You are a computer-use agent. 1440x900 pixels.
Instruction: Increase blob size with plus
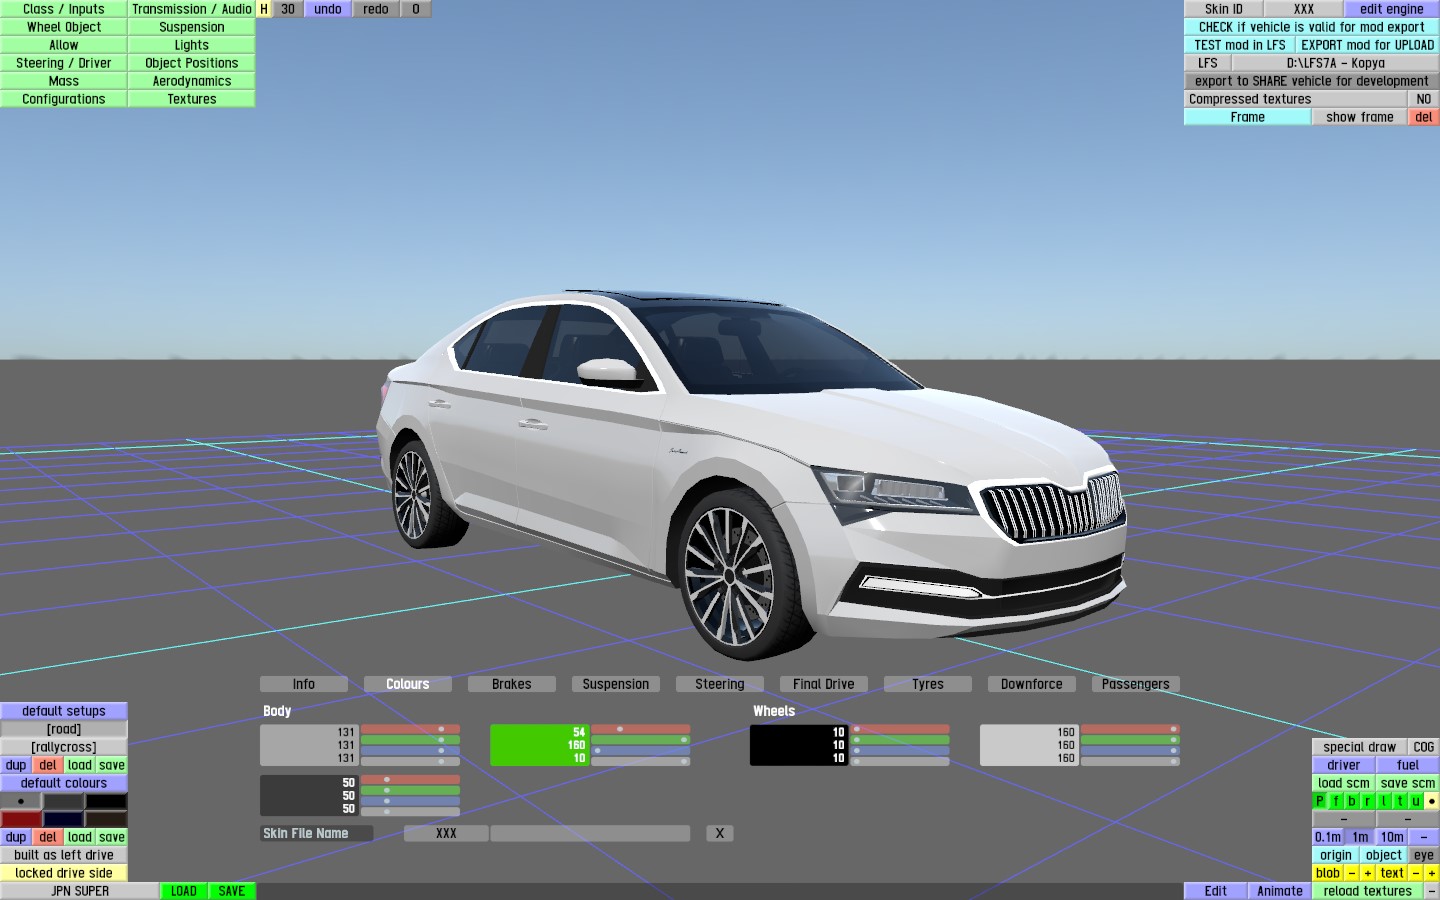1368,873
